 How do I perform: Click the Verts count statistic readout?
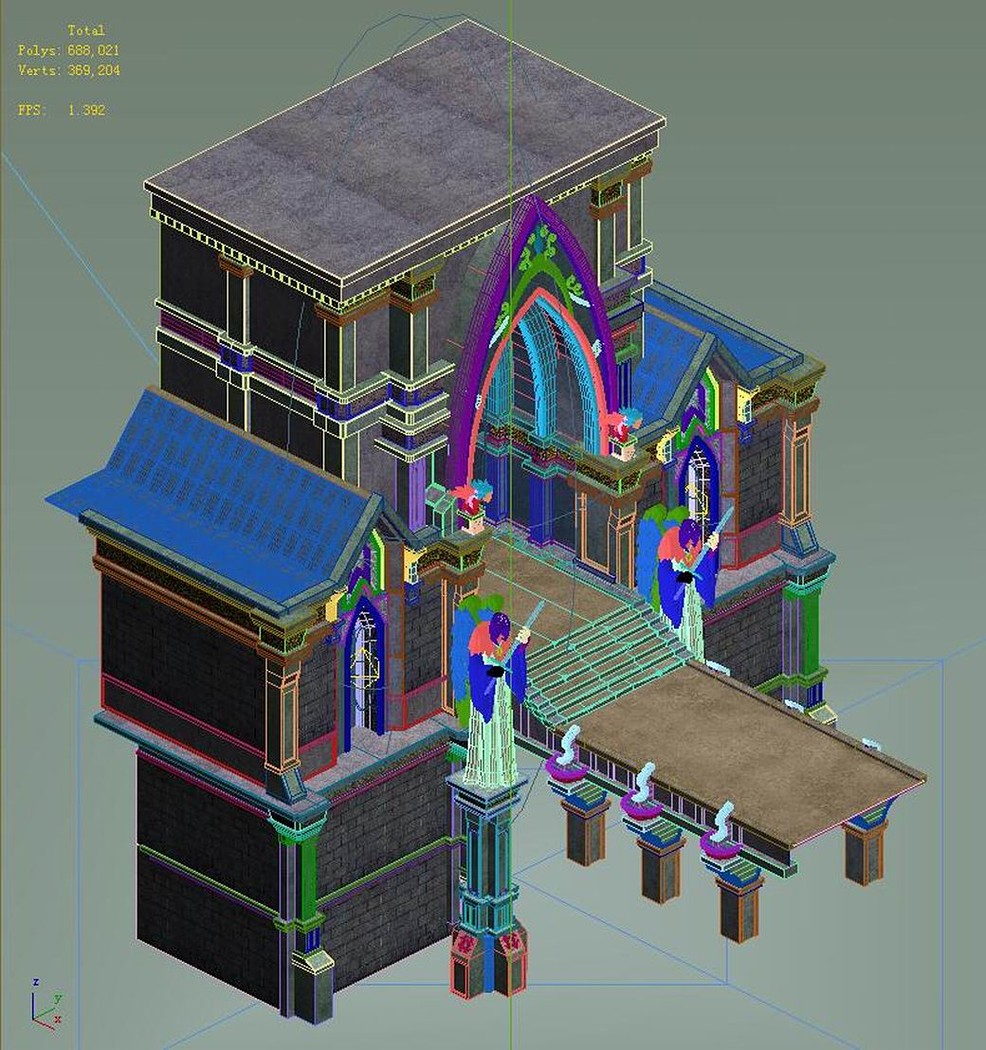(x=69, y=70)
